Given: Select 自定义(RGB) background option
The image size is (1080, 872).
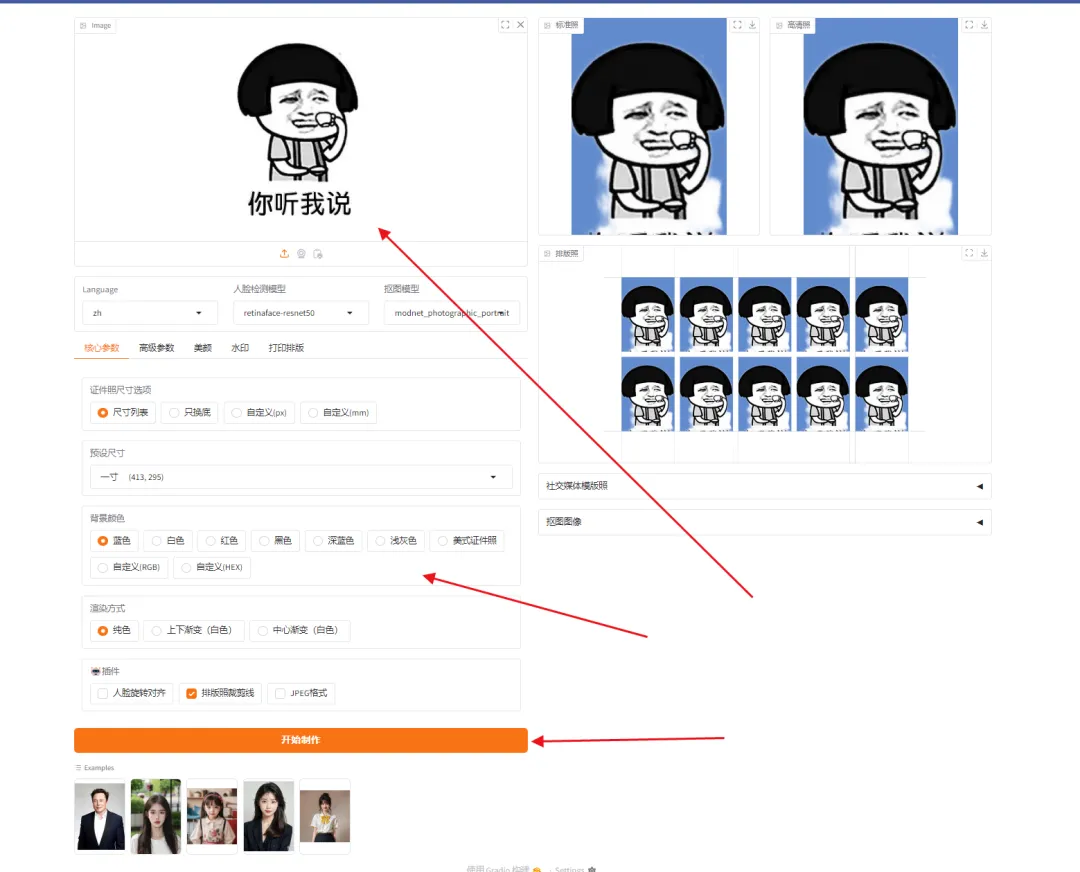Looking at the screenshot, I should pyautogui.click(x=129, y=568).
